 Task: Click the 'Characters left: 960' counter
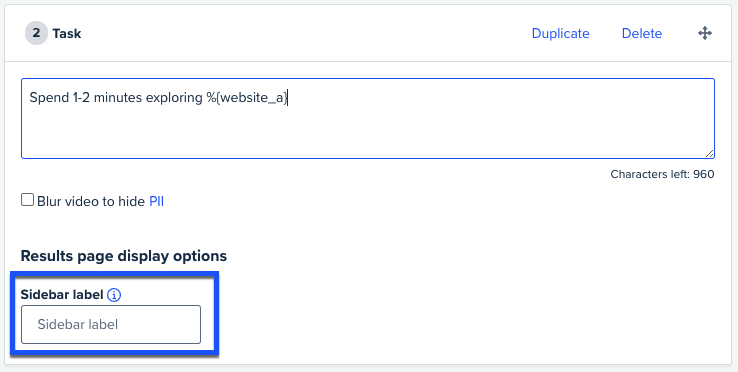click(x=662, y=174)
